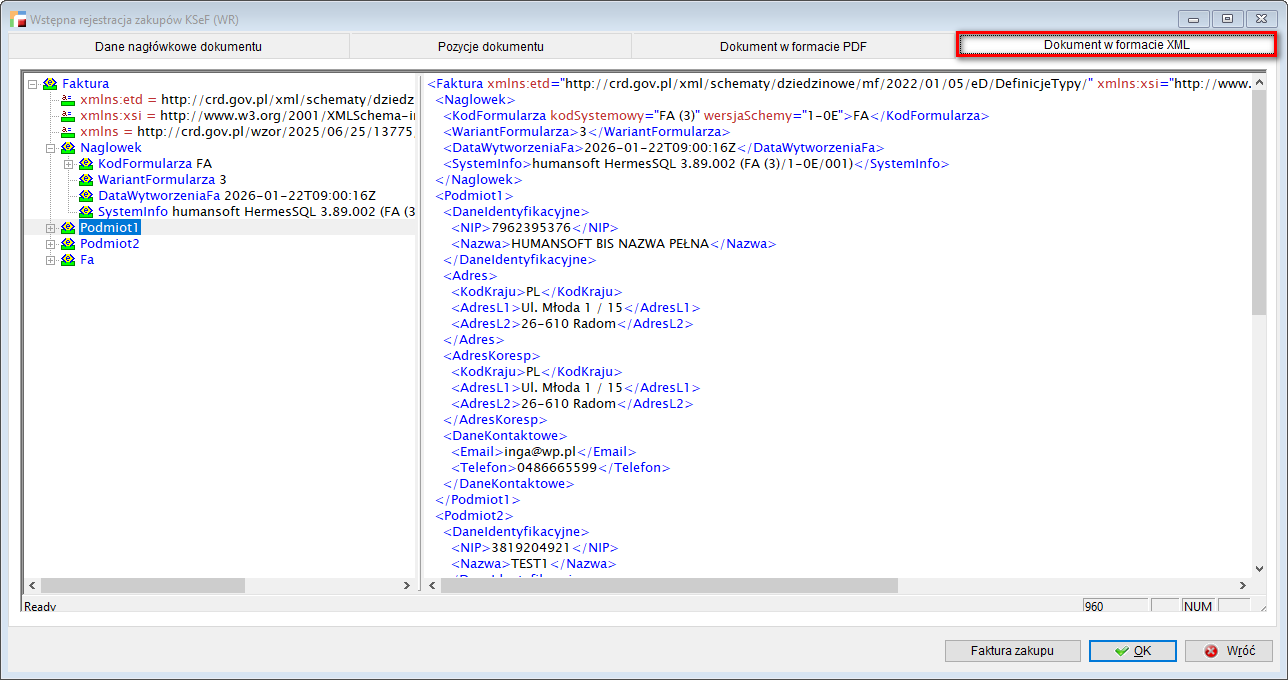Viewport: 1288px width, 680px height.
Task: Show the Dokument w formacie PDF tab
Action: [794, 46]
